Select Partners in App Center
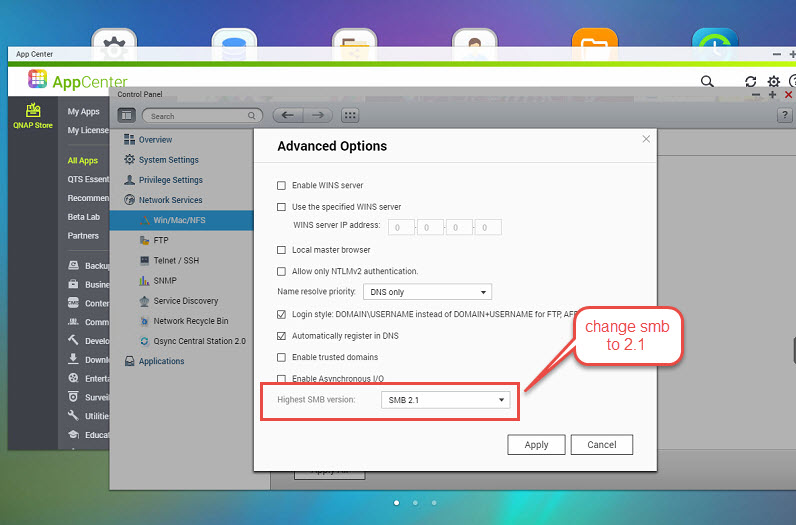The width and height of the screenshot is (796, 525). coord(83,236)
